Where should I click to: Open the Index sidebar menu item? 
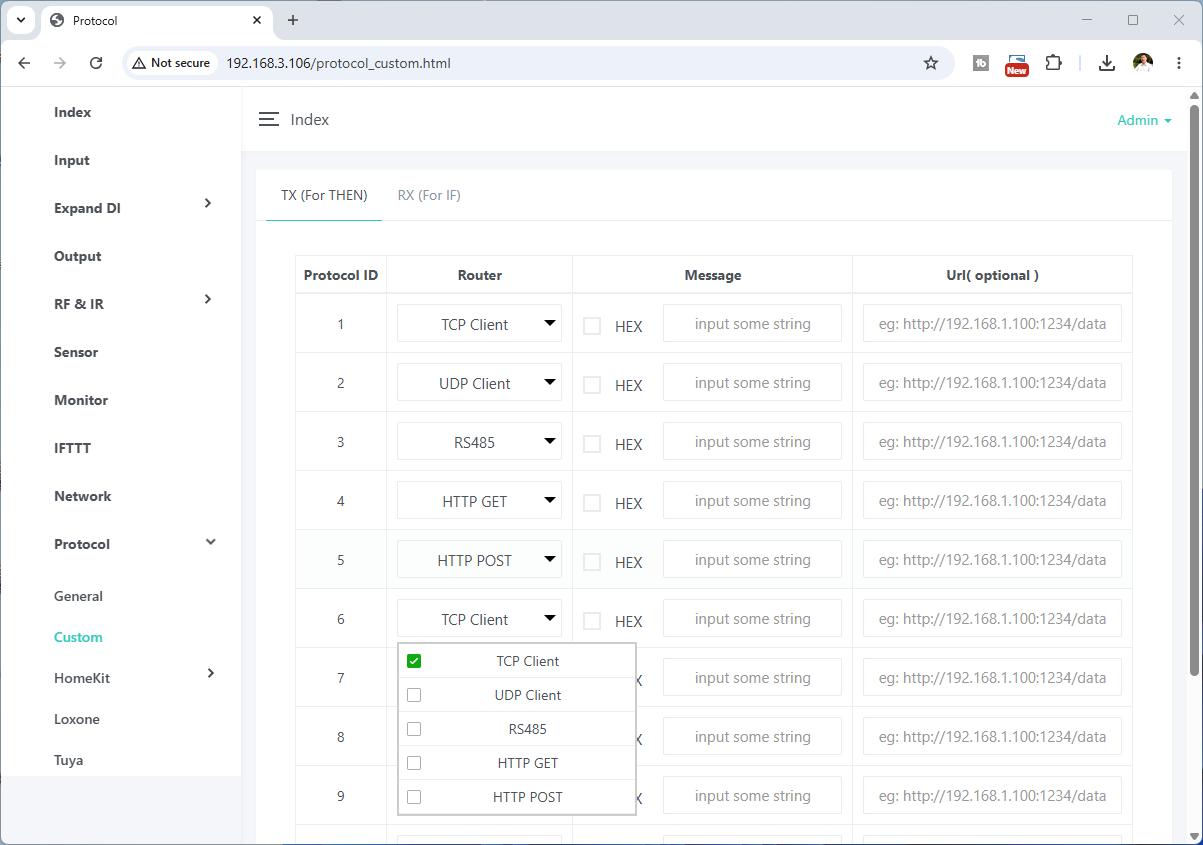73,112
